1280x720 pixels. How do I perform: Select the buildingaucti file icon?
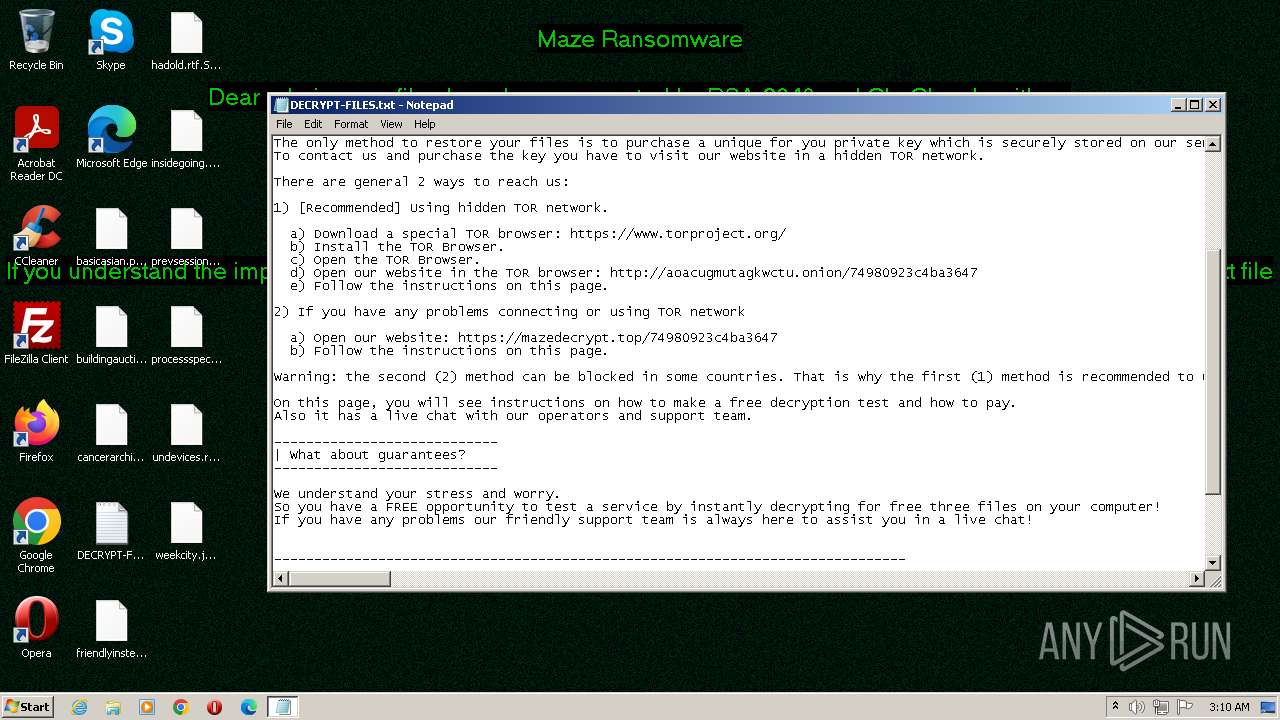(111, 334)
